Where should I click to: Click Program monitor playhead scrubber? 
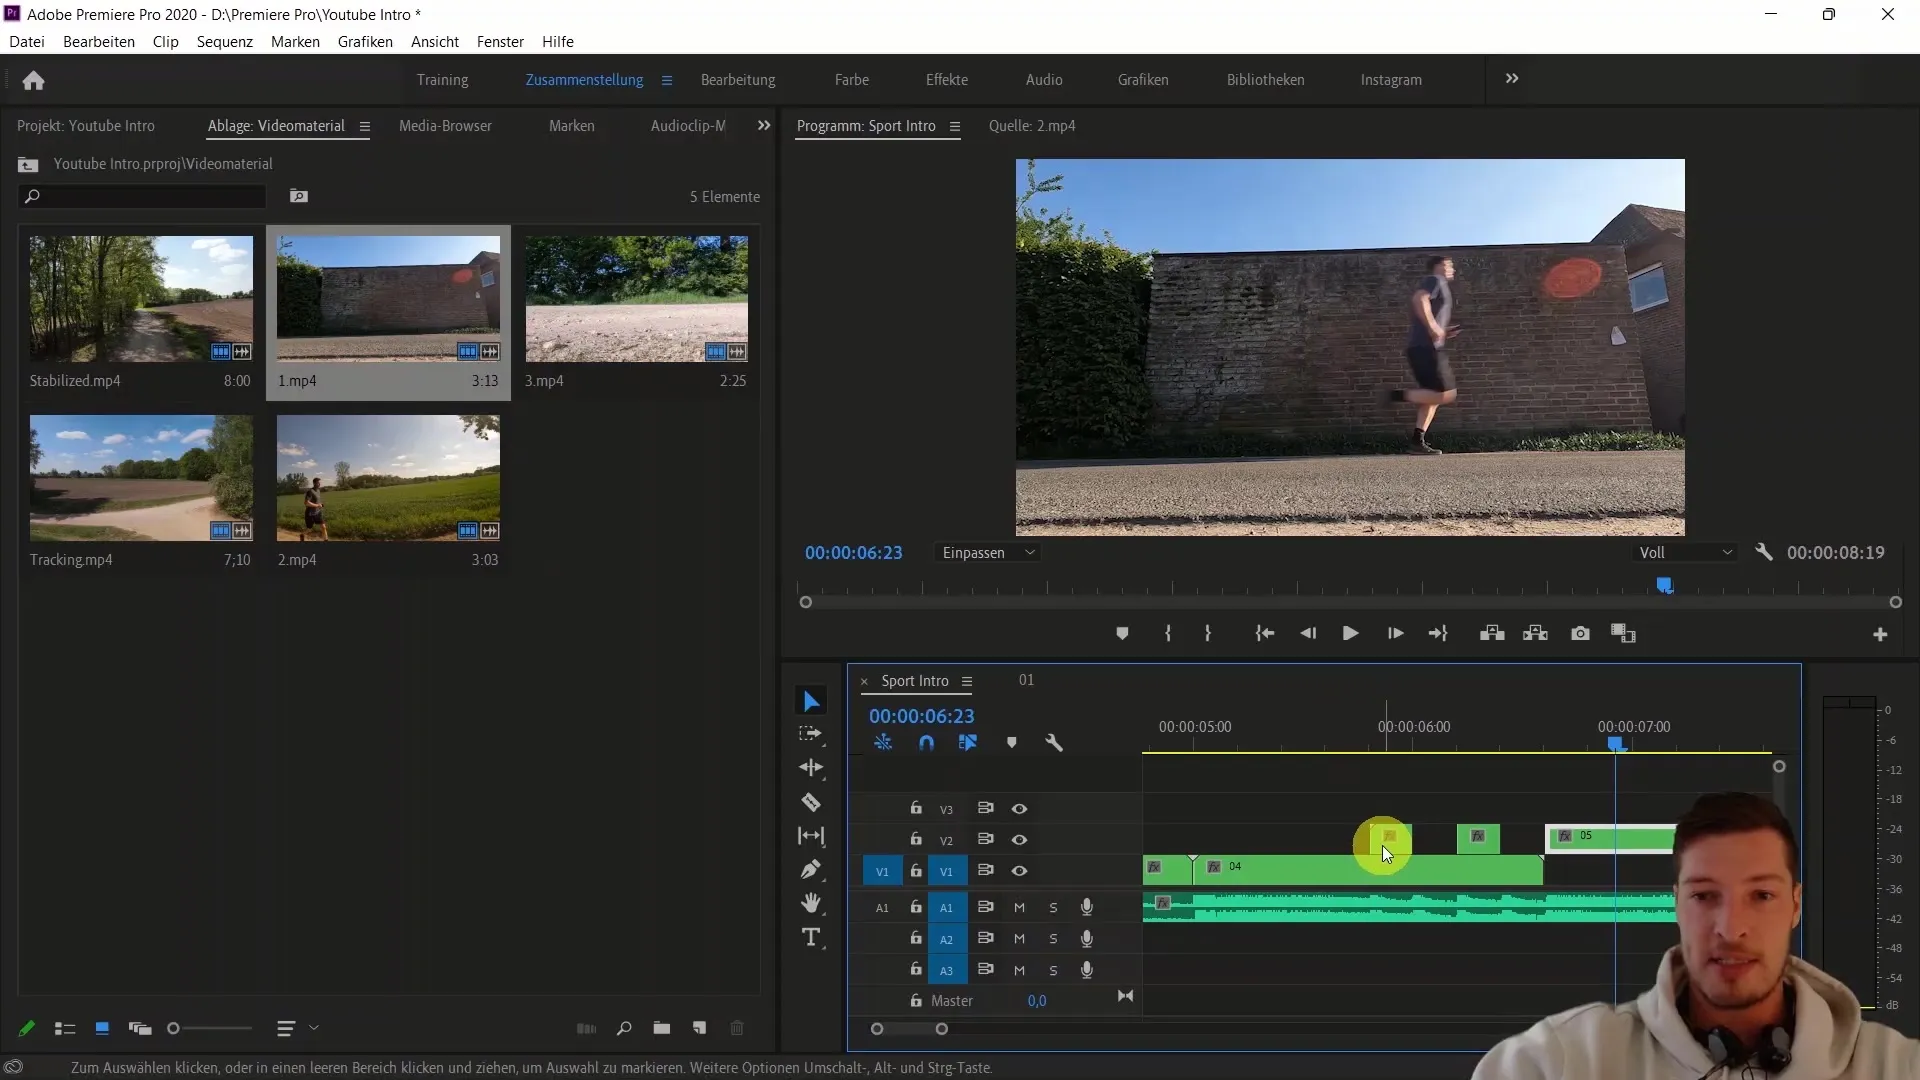(x=1664, y=586)
